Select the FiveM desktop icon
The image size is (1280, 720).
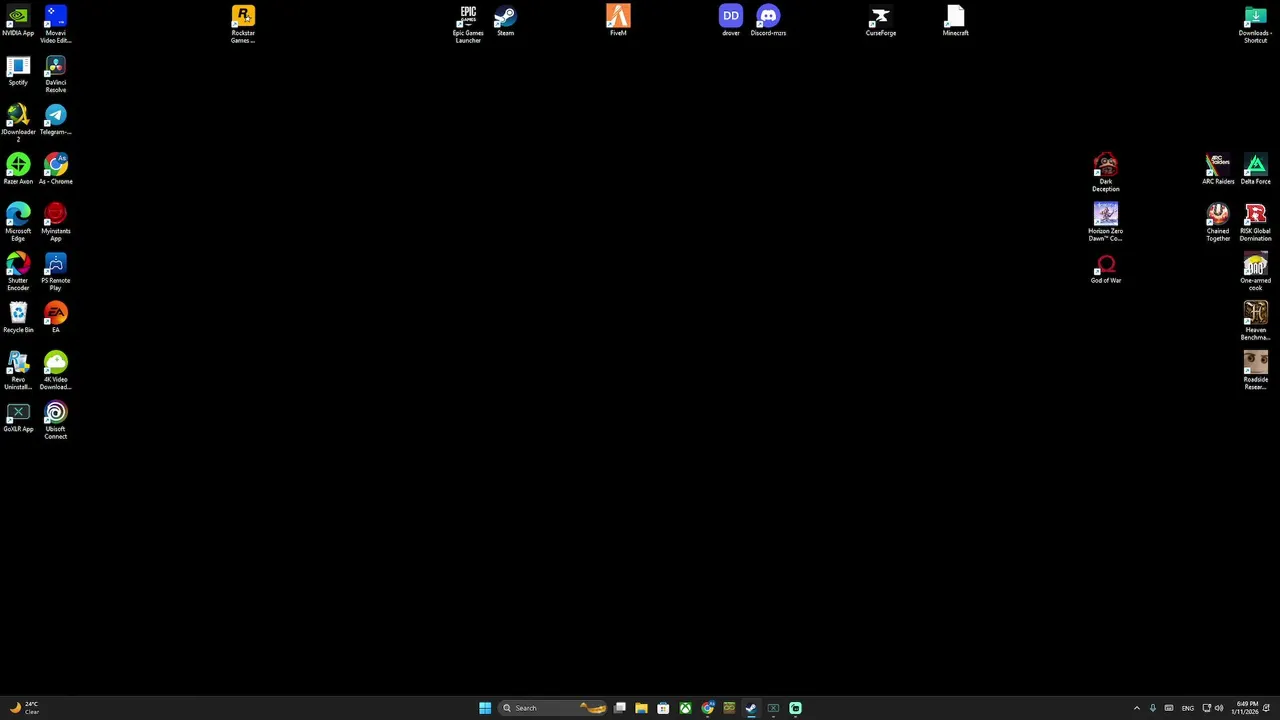[618, 21]
